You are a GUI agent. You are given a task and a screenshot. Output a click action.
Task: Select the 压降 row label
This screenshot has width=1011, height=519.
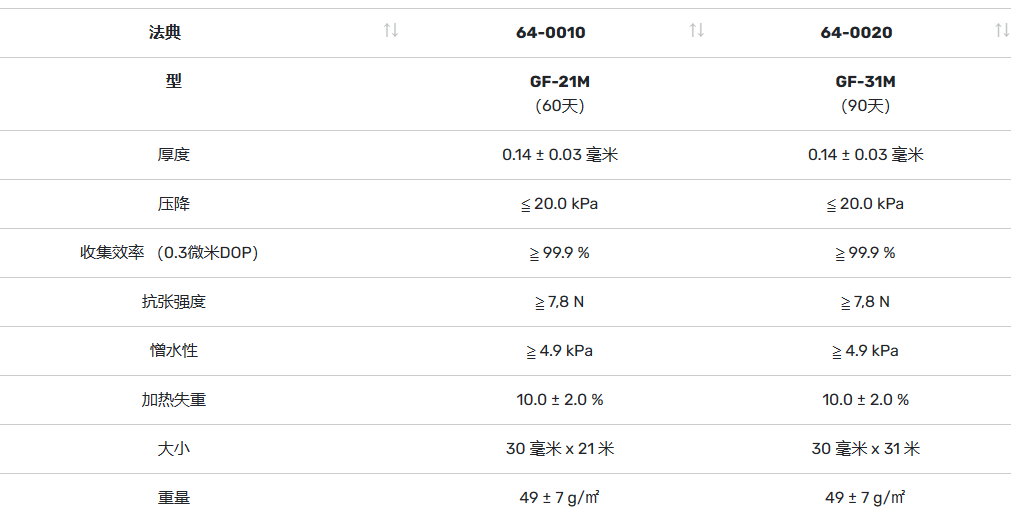[x=173, y=204]
